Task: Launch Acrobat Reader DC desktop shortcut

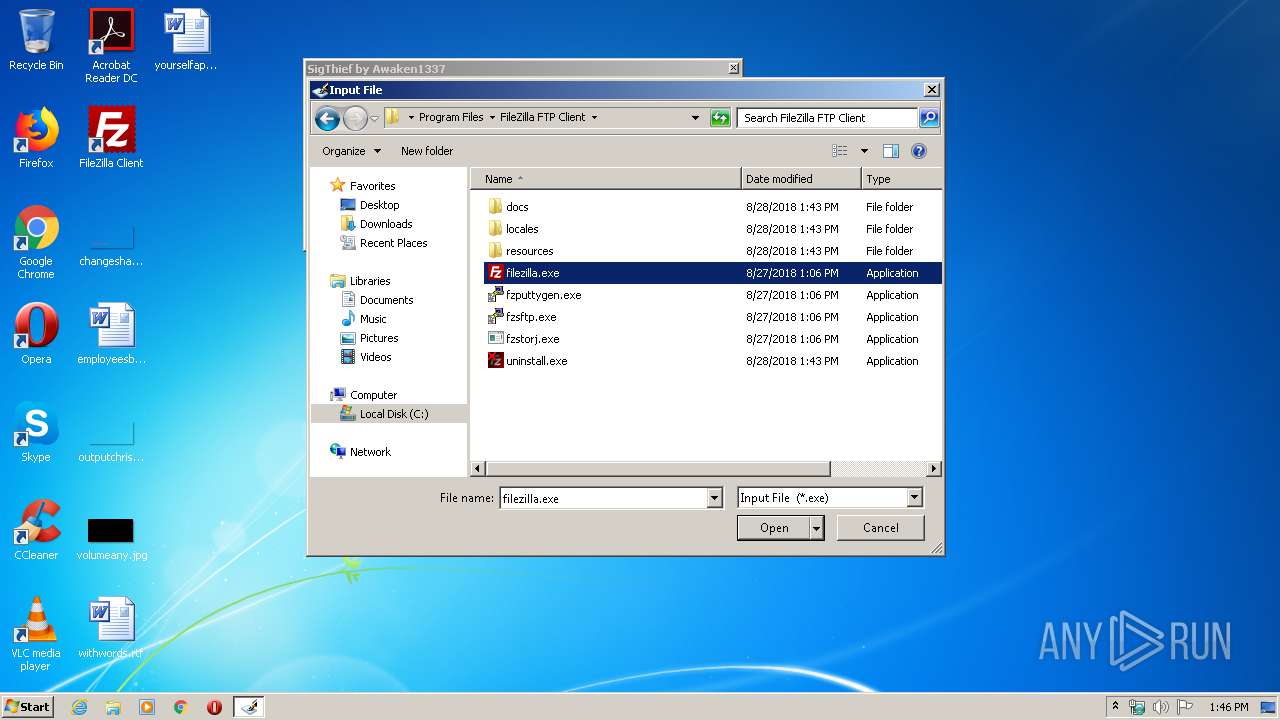Action: coord(111,45)
